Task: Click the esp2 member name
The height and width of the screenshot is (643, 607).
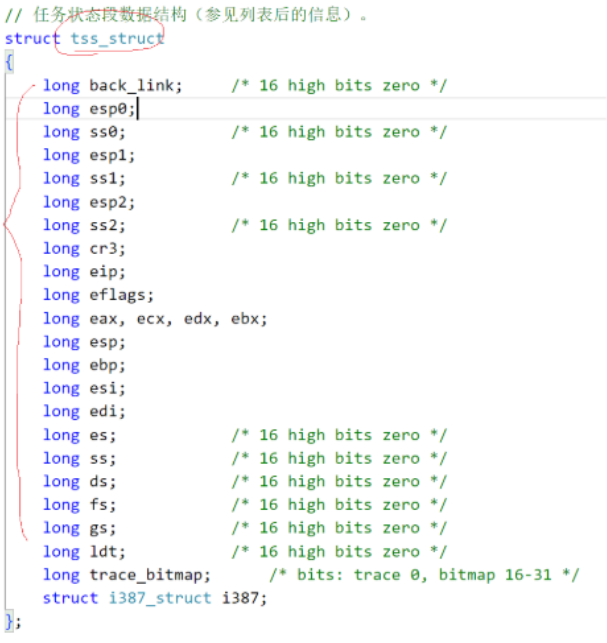Action: tap(108, 202)
